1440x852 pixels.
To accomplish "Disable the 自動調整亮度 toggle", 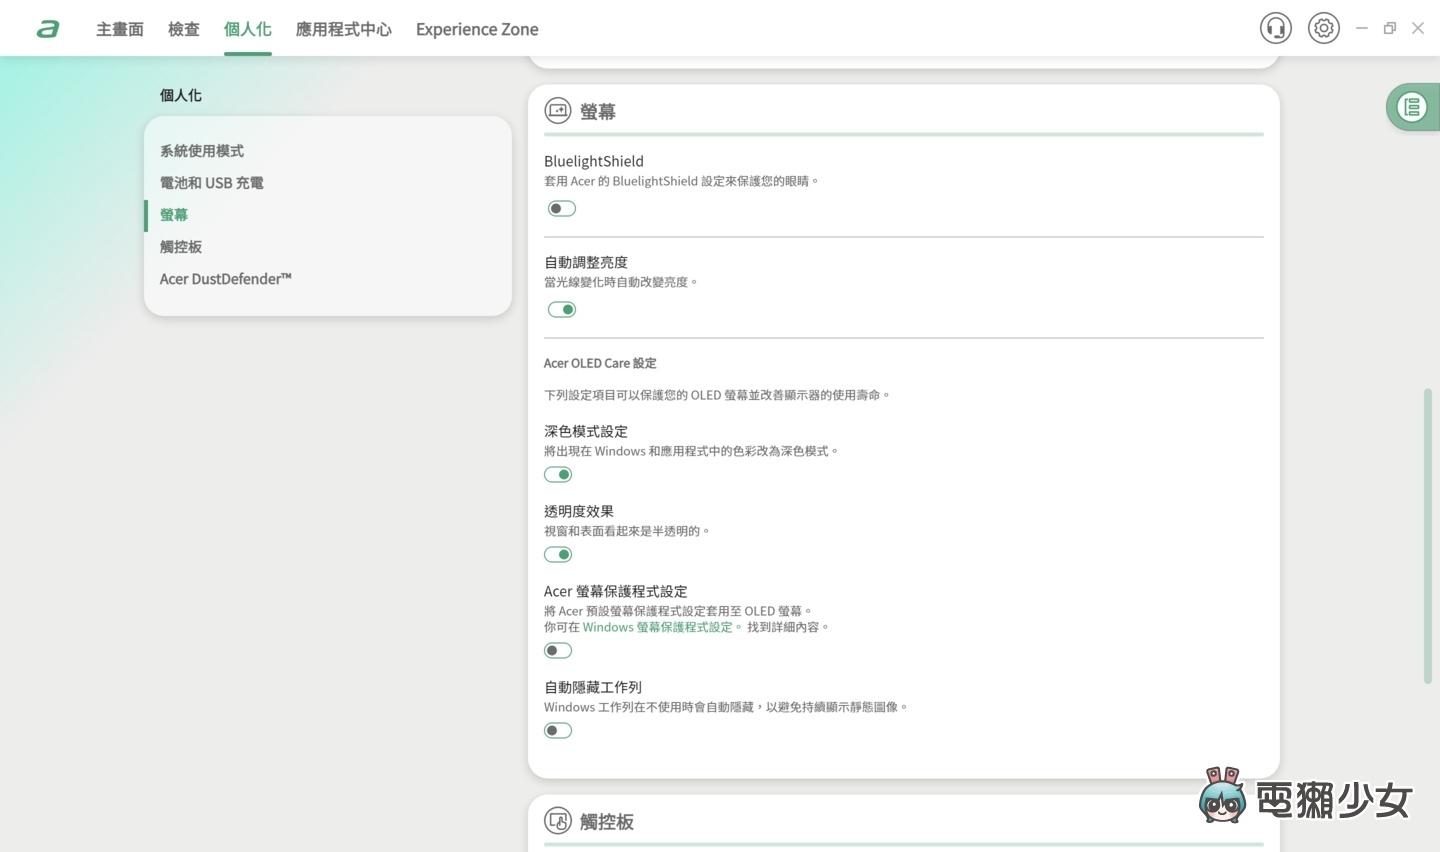I will [x=562, y=309].
